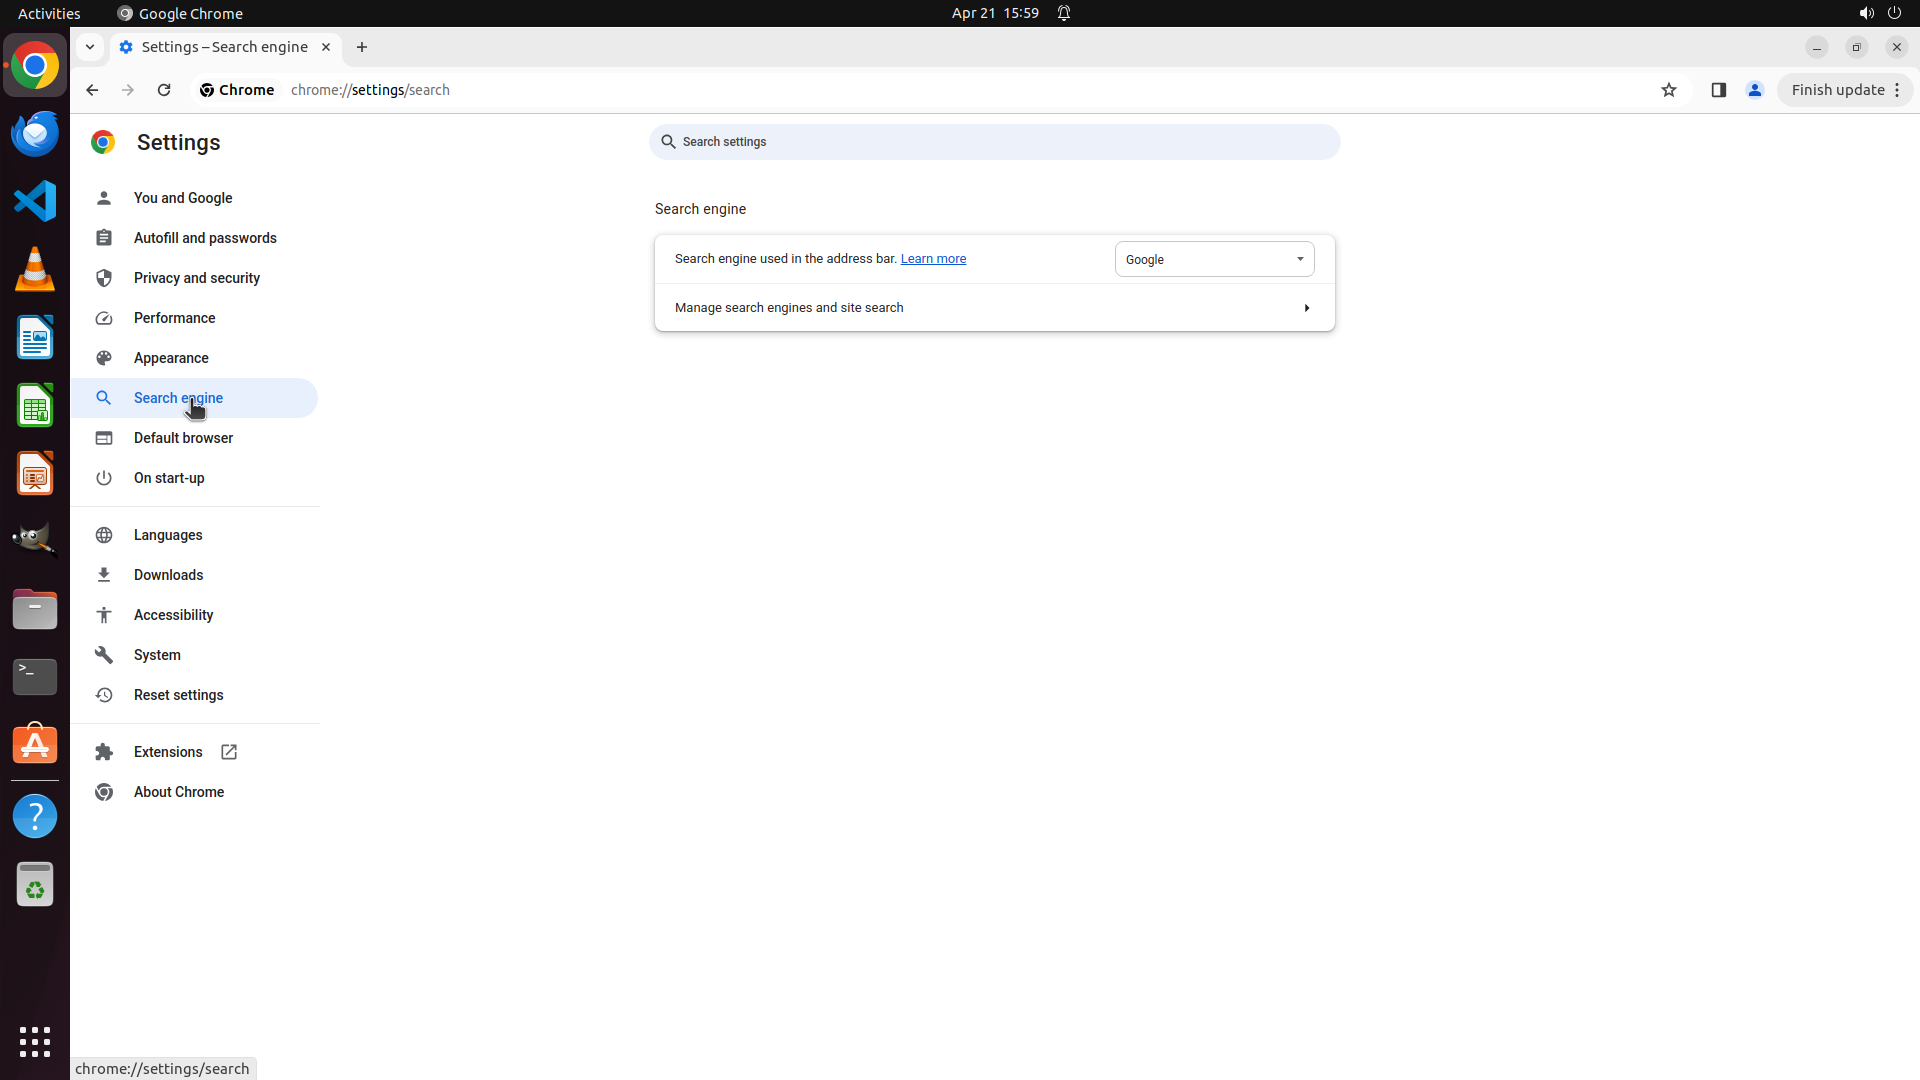Open system volume indicator
The image size is (1920, 1080).
coord(1865,13)
